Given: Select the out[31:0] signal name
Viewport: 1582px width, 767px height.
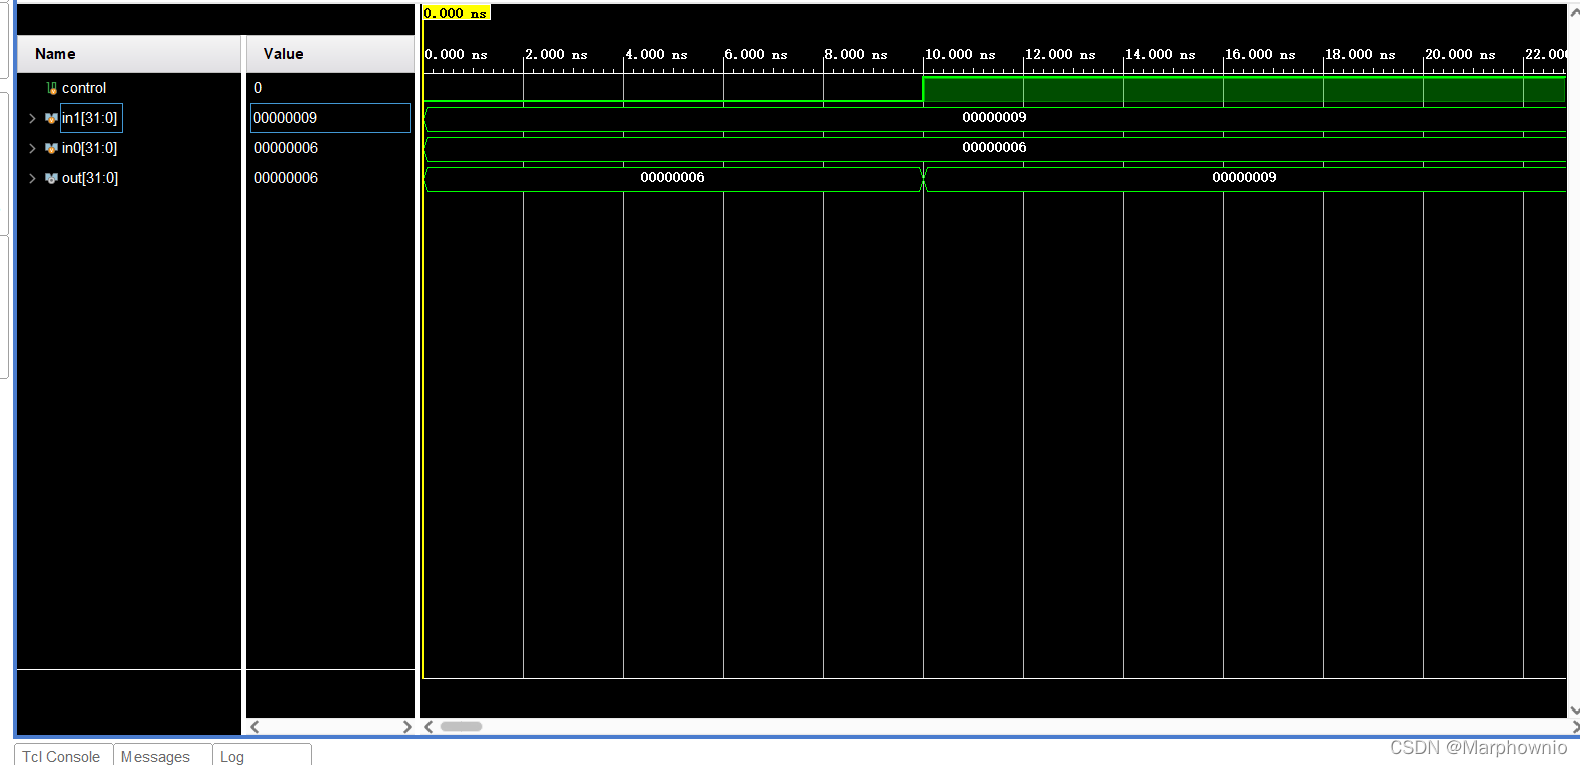Looking at the screenshot, I should tap(90, 178).
